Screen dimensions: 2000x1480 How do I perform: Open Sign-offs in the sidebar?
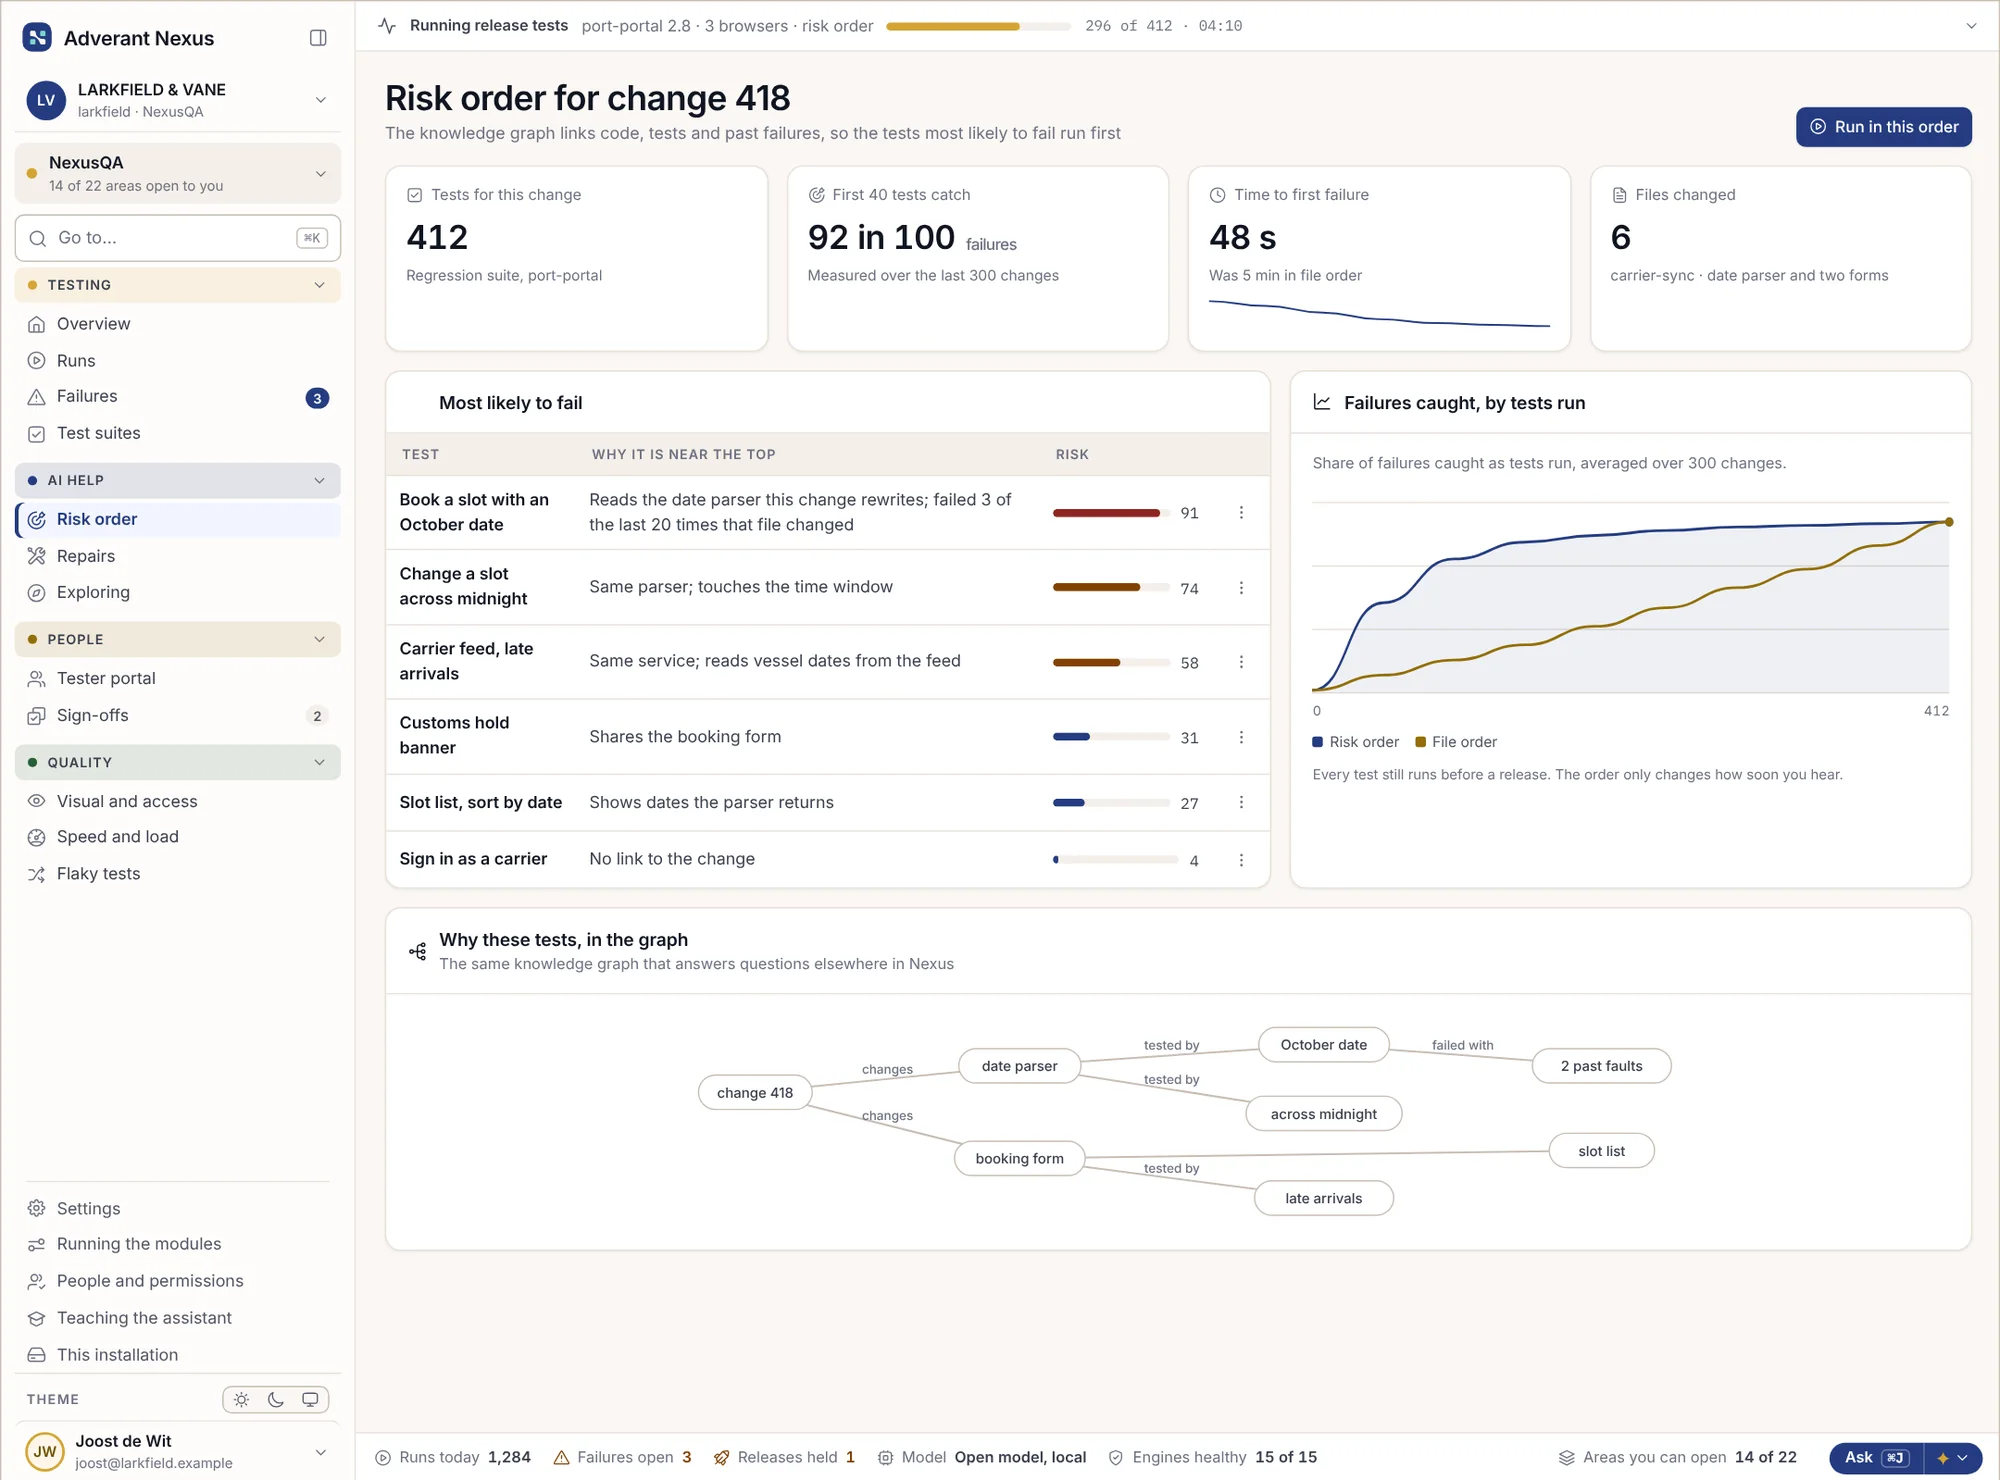tap(178, 716)
